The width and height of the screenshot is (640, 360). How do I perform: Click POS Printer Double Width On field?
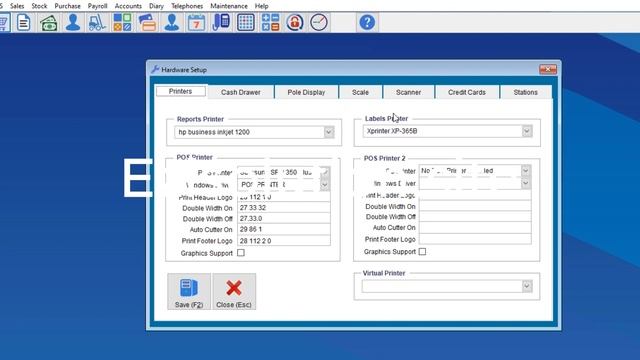coord(284,208)
